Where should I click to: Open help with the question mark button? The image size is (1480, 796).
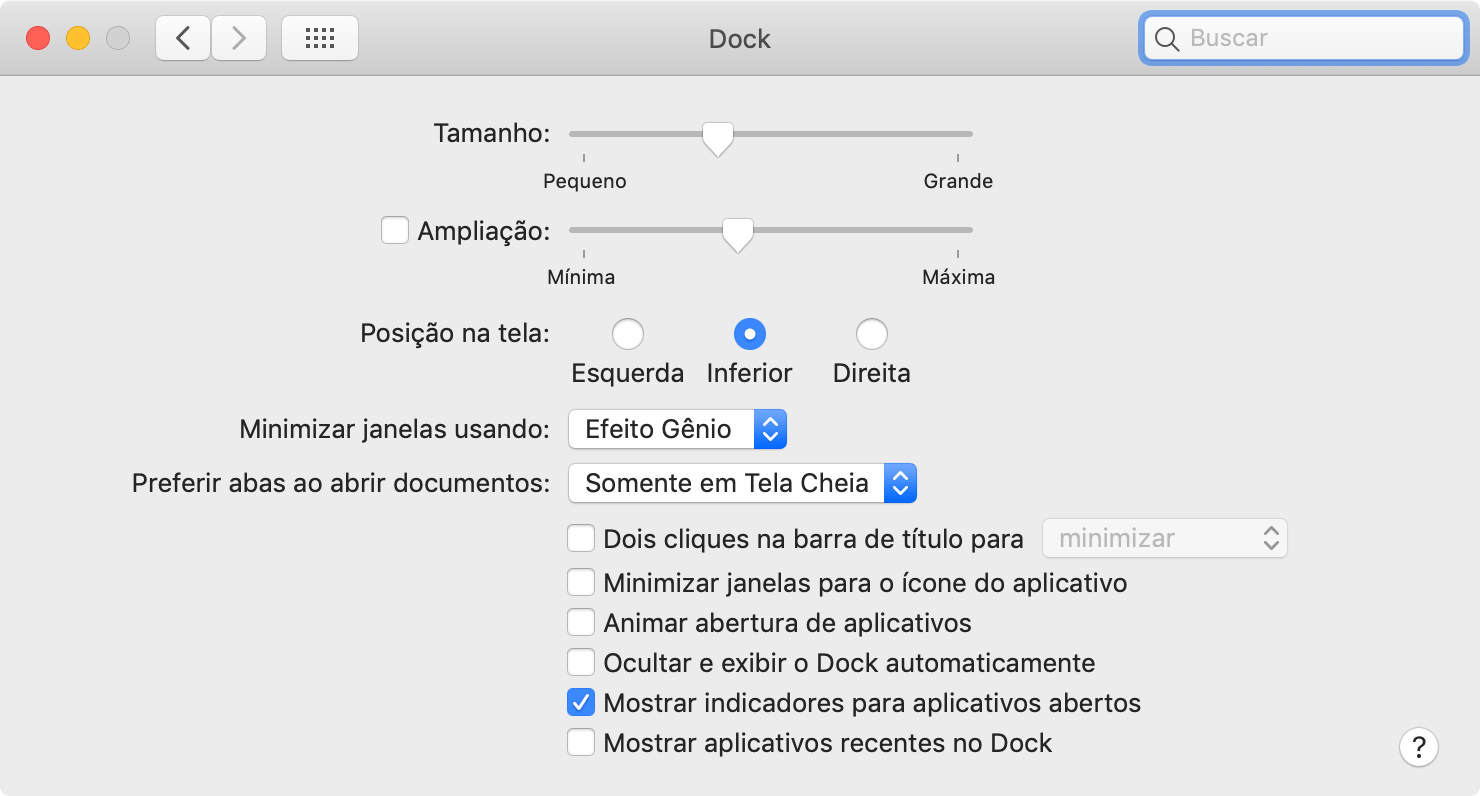[1419, 747]
